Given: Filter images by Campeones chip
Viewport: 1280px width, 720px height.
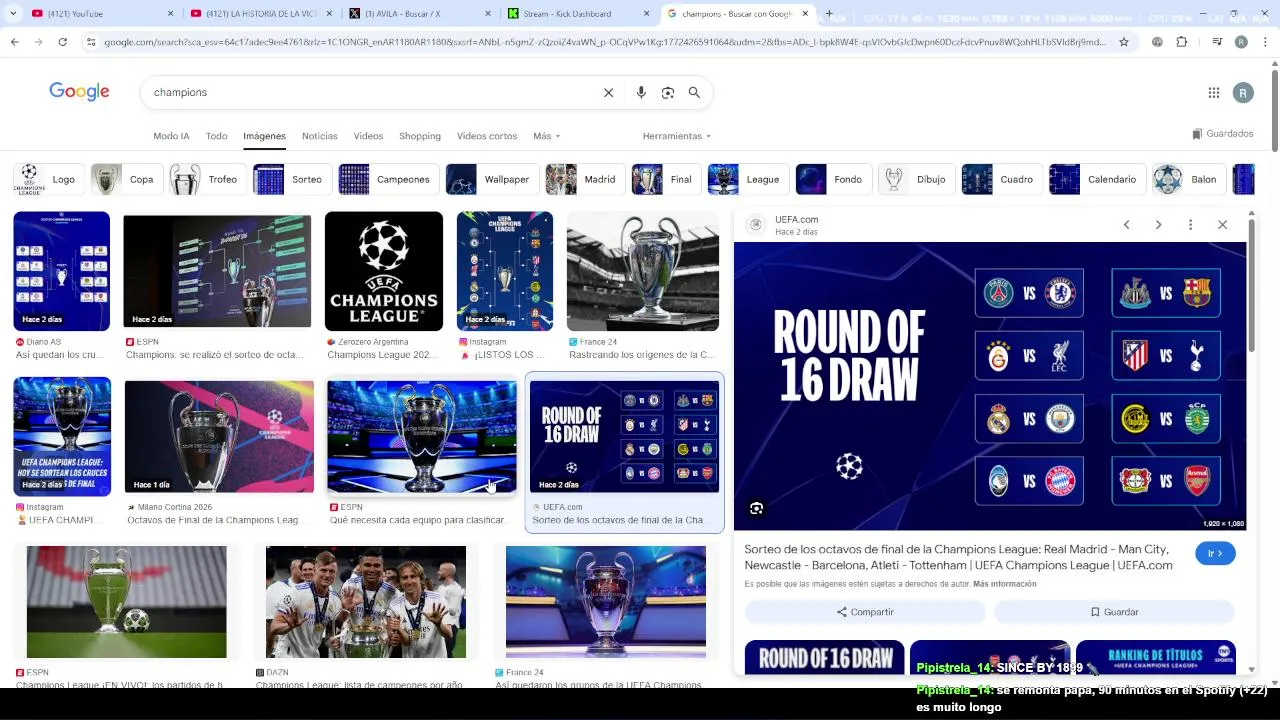Looking at the screenshot, I should click(388, 180).
